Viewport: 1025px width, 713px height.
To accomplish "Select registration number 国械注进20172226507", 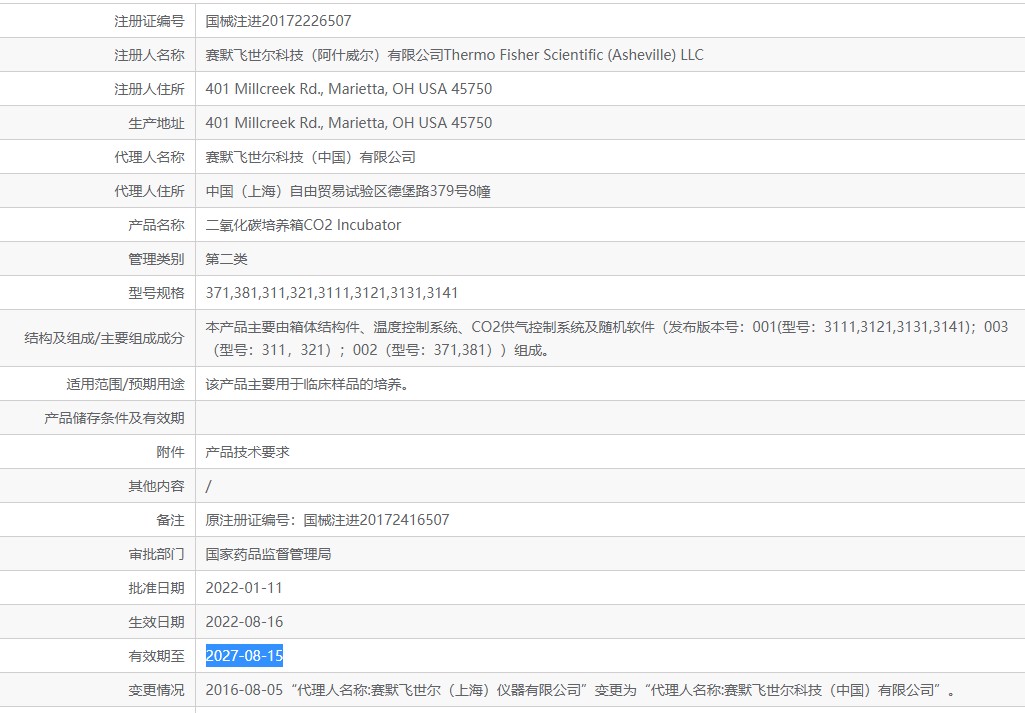I will [278, 21].
